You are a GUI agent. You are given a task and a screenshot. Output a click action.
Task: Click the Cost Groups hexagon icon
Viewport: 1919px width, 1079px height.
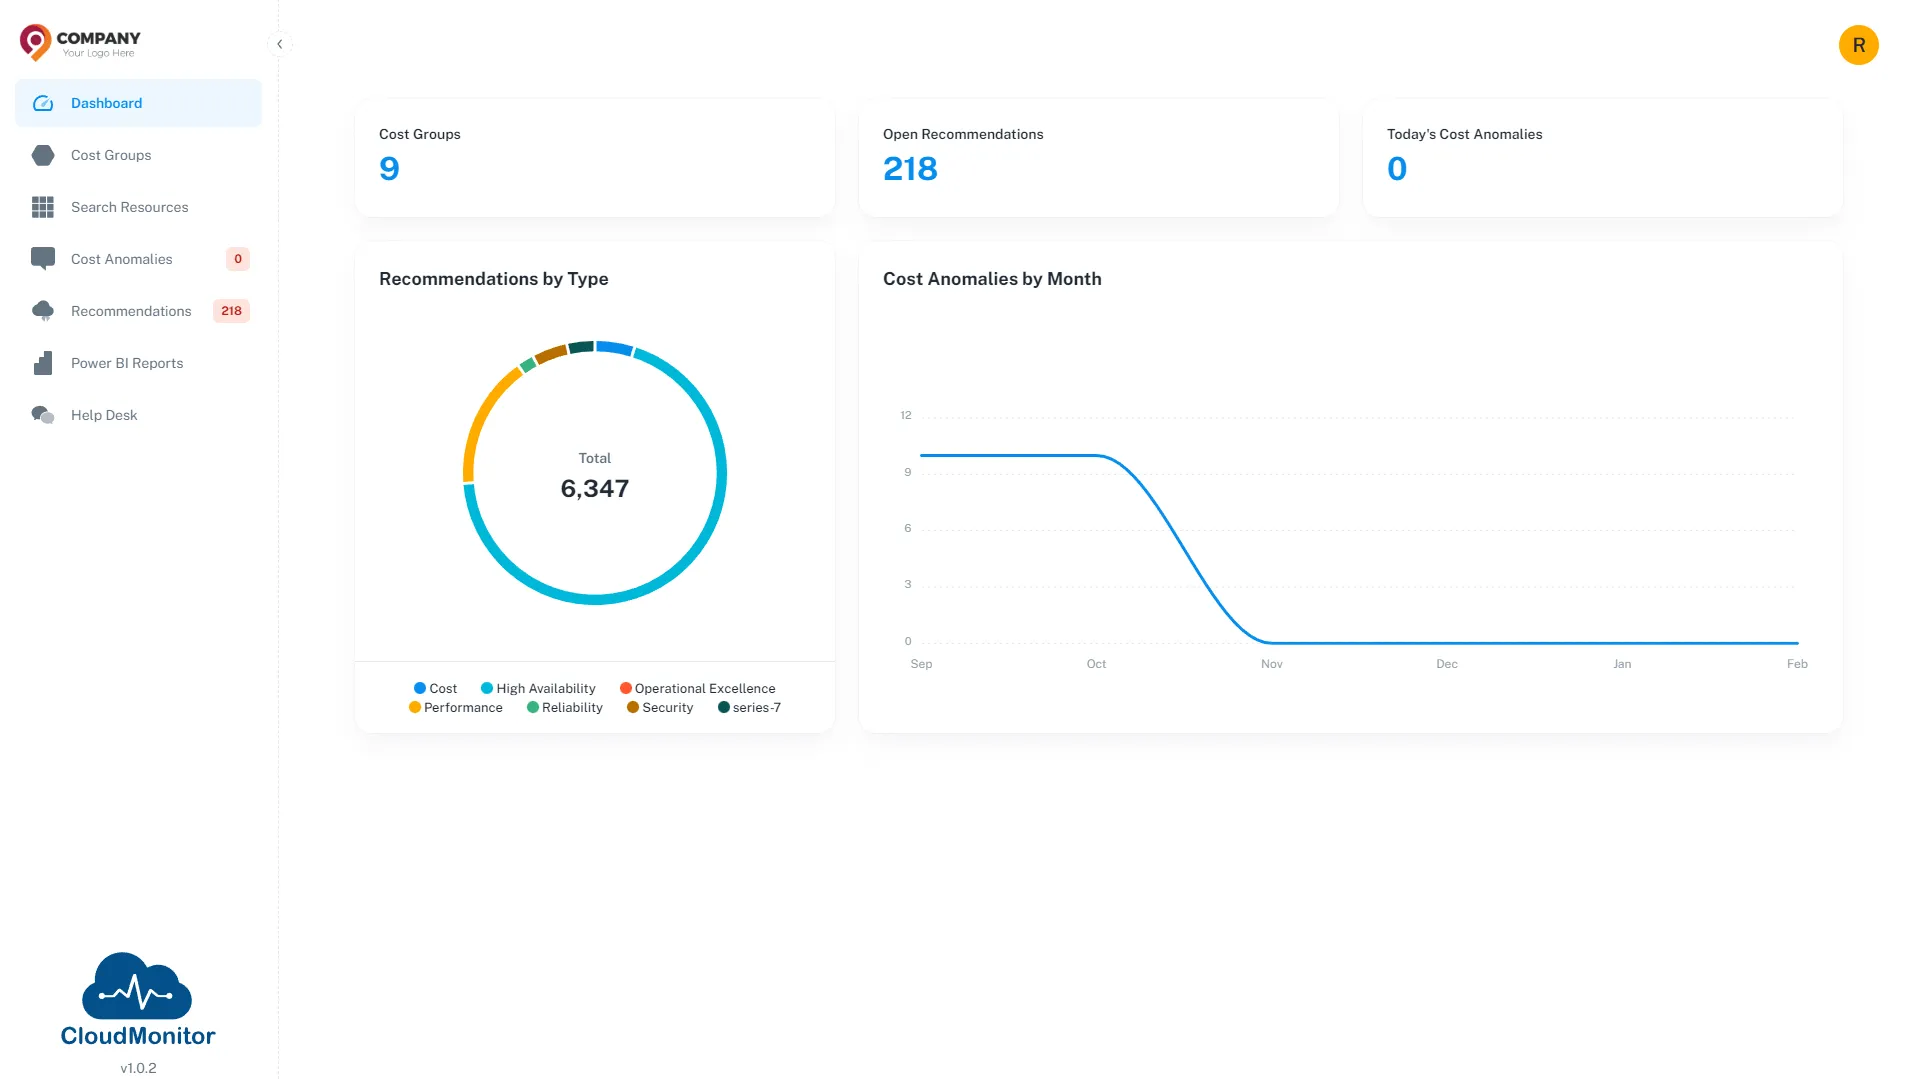[x=43, y=155]
